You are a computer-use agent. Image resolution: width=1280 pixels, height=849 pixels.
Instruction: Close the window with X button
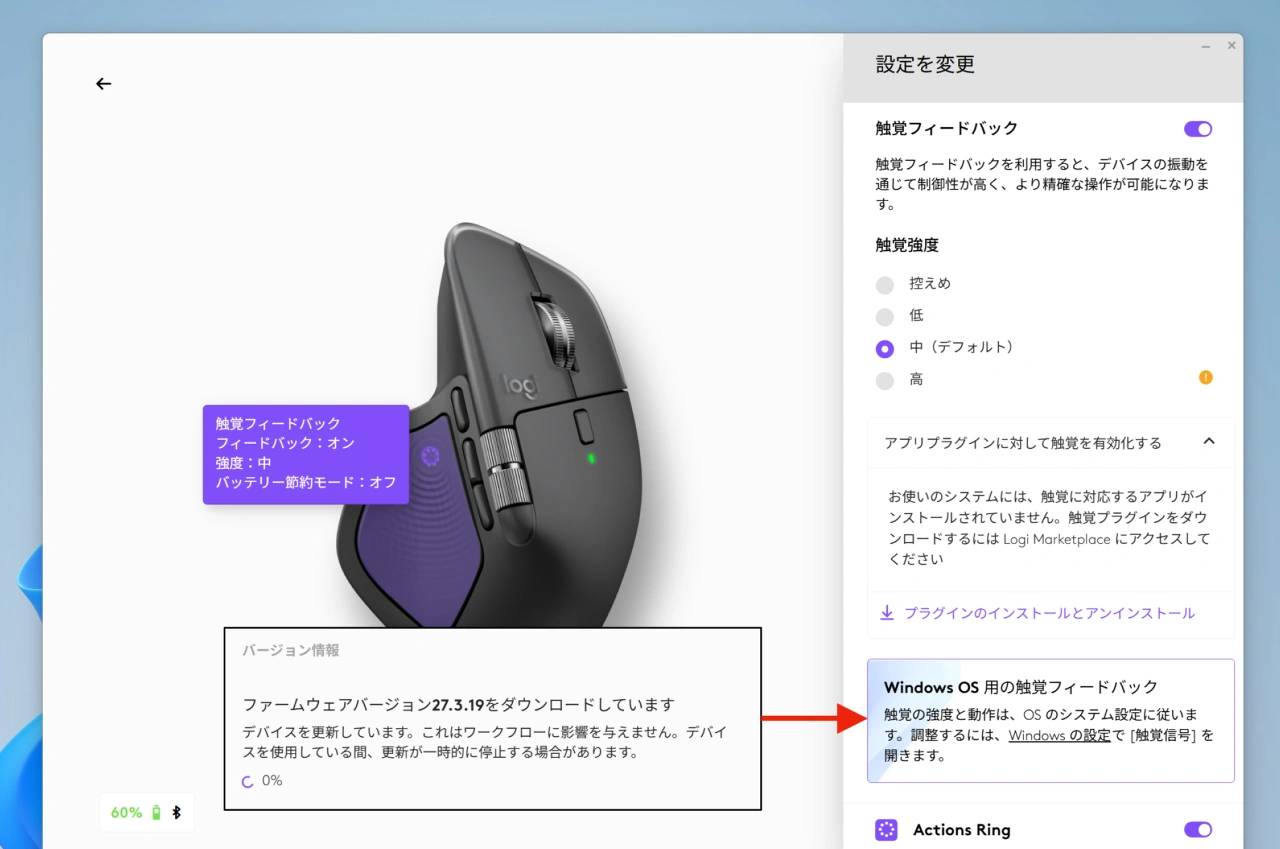pyautogui.click(x=1231, y=45)
